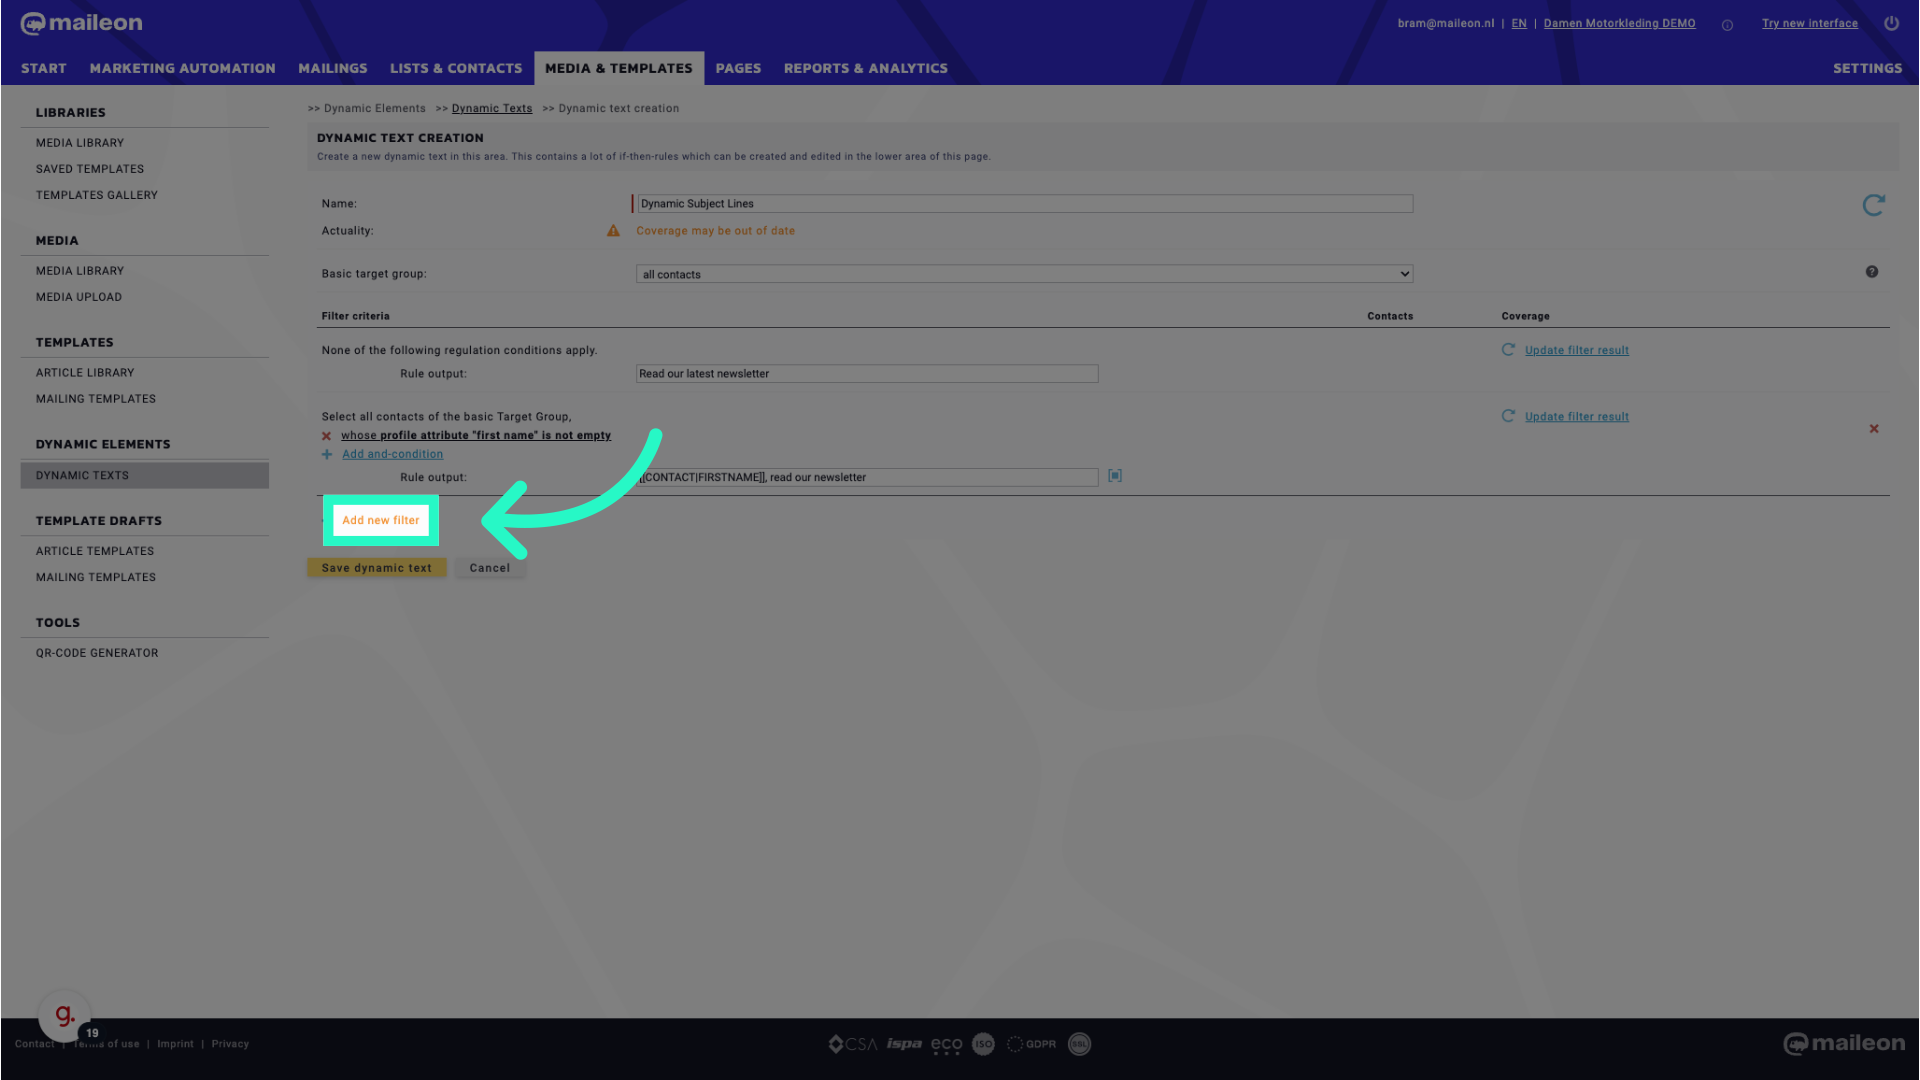Open SAVED TEMPLATES in sidebar
1920x1080 pixels.
click(x=90, y=169)
